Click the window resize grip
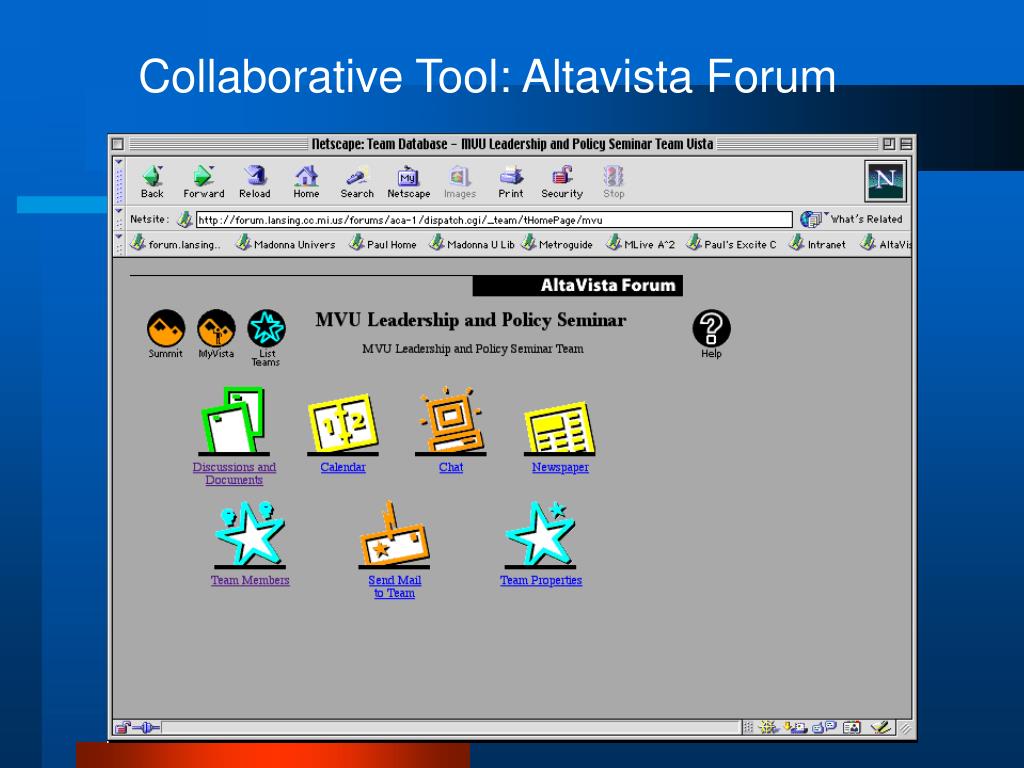Image resolution: width=1024 pixels, height=768 pixels. 904,728
